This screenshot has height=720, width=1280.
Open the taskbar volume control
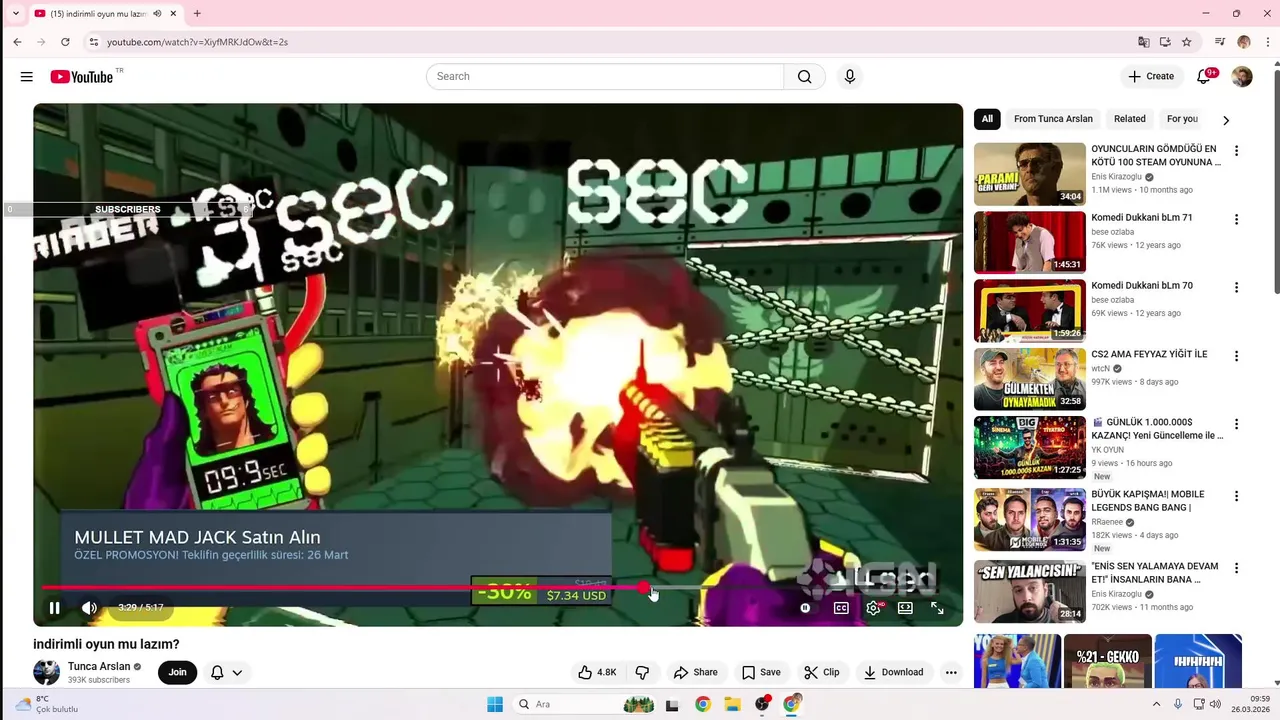point(1216,704)
